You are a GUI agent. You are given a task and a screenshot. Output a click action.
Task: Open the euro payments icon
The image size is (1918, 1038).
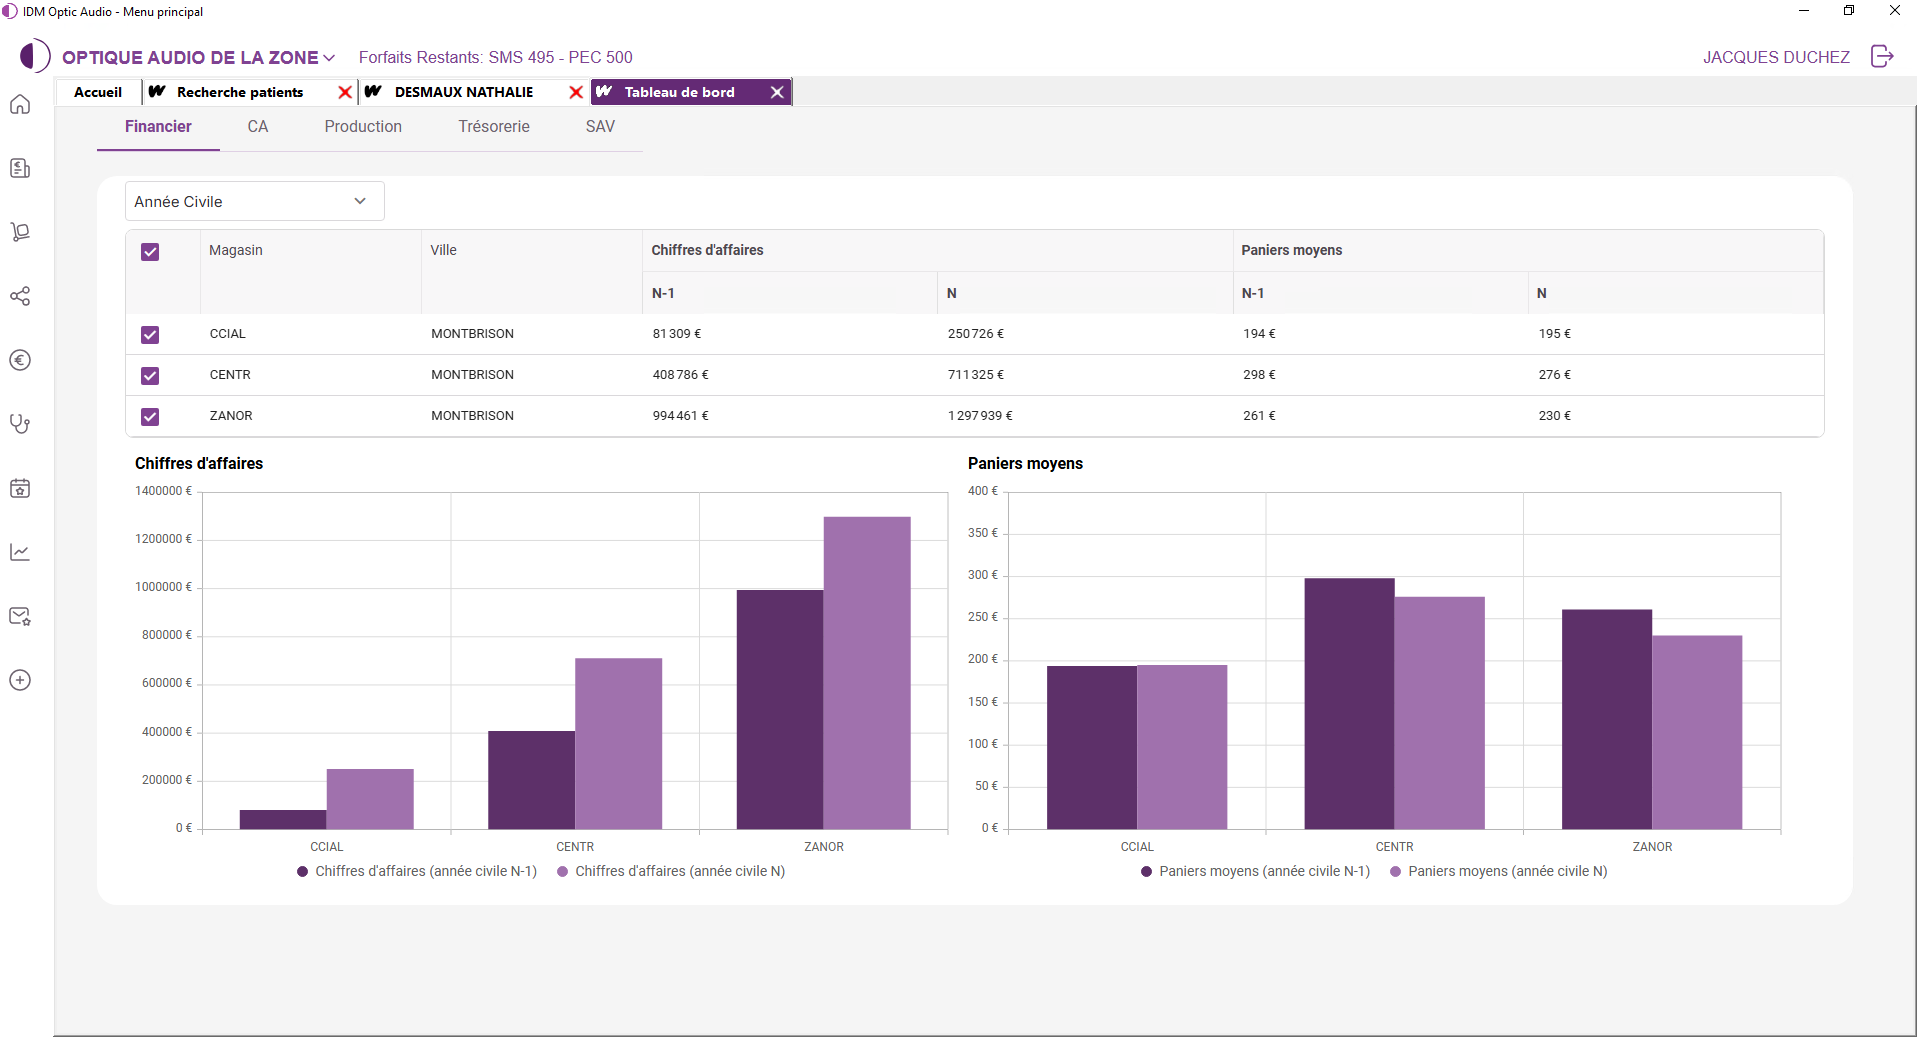[20, 360]
